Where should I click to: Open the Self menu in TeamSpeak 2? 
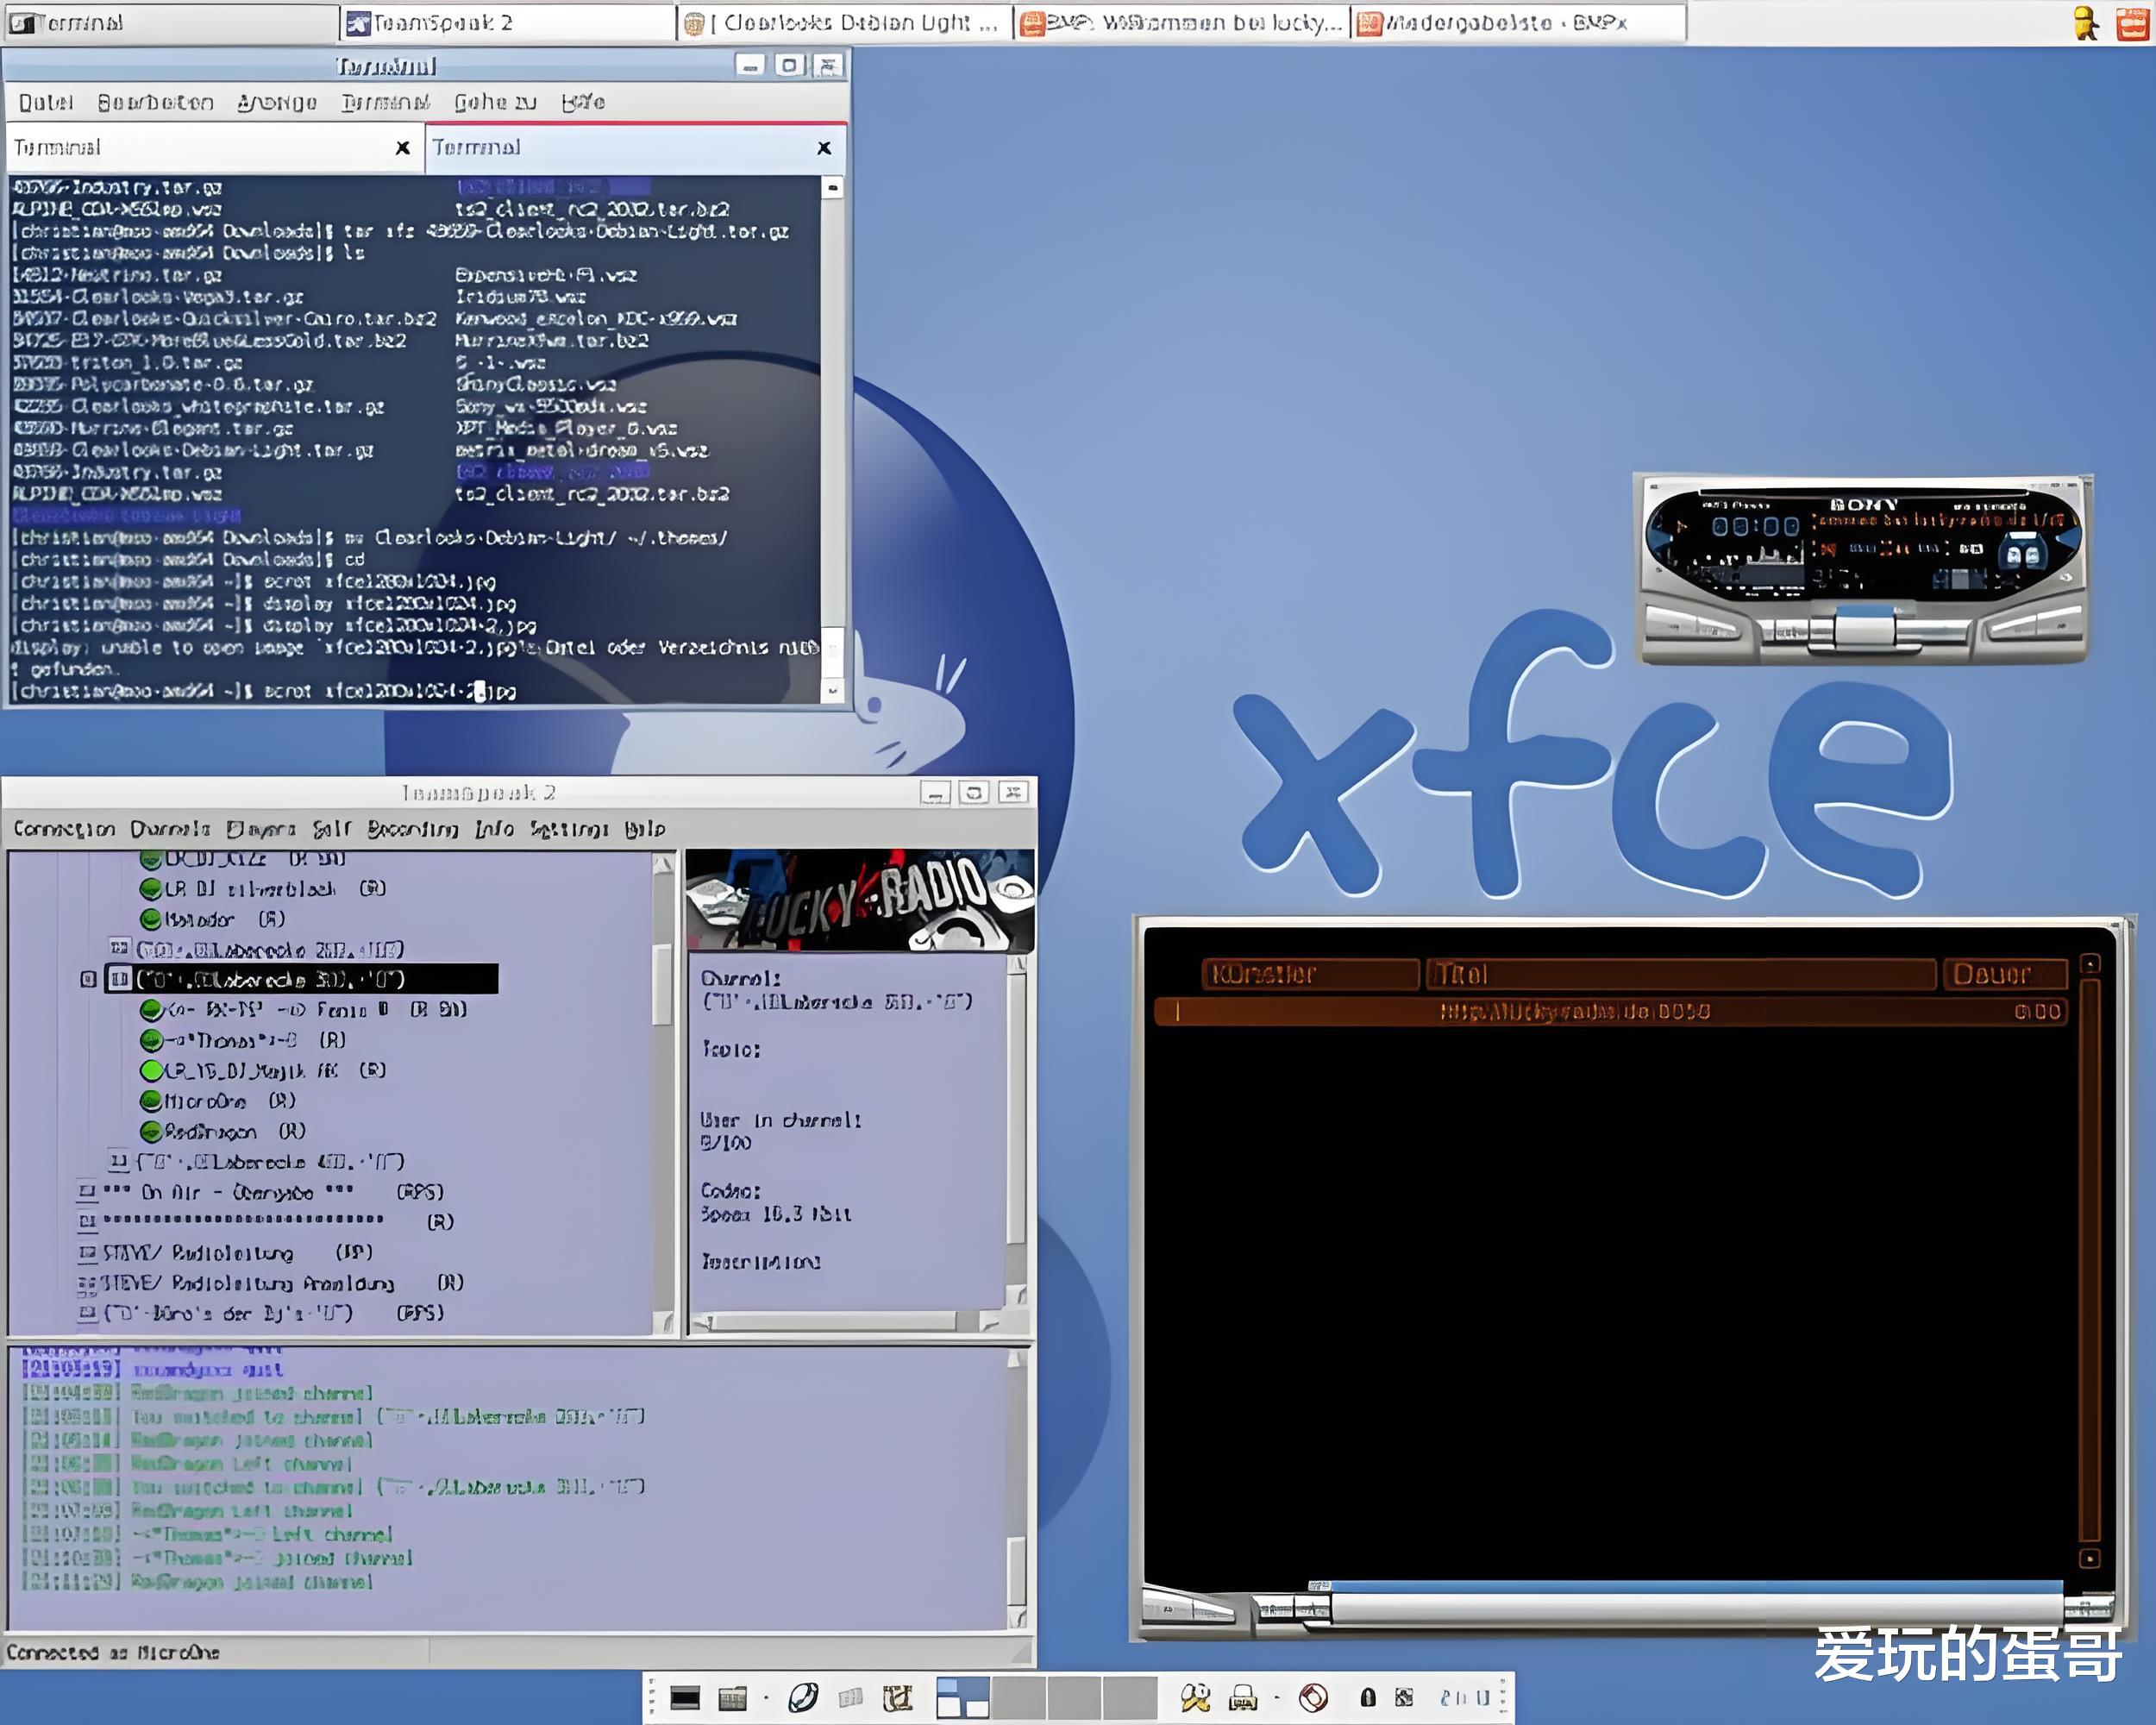[332, 829]
